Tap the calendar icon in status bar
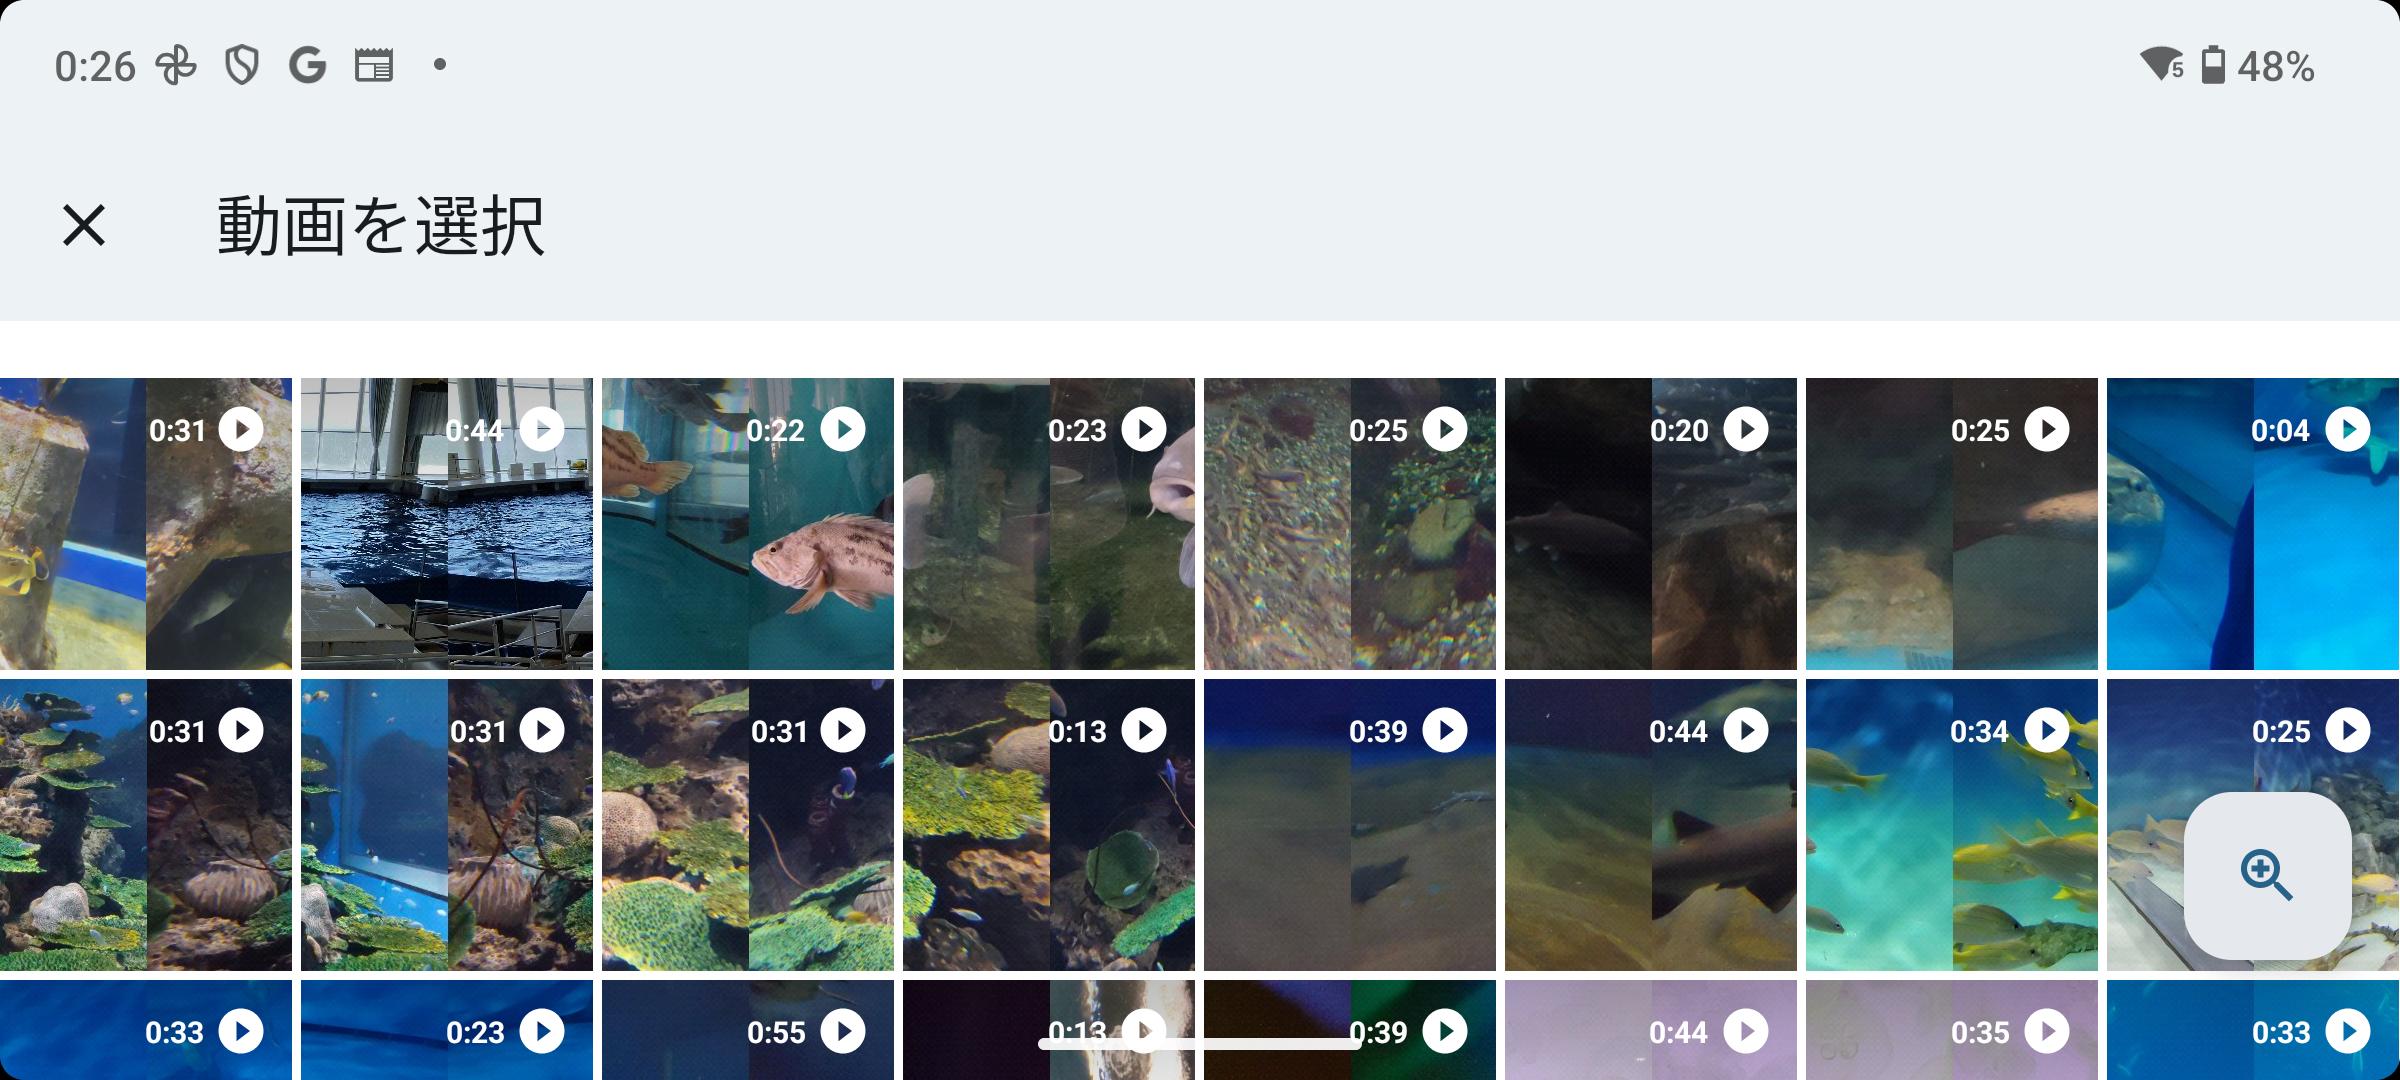The width and height of the screenshot is (2400, 1080). (x=374, y=66)
